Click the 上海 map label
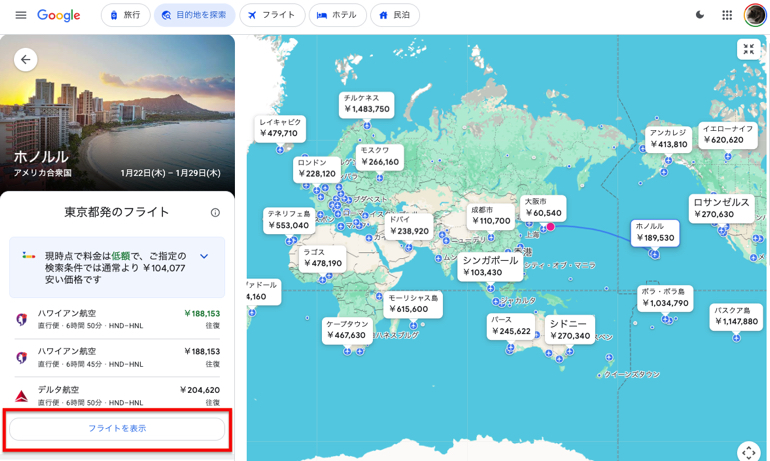Image resolution: width=770 pixels, height=461 pixels. pyautogui.click(x=532, y=235)
